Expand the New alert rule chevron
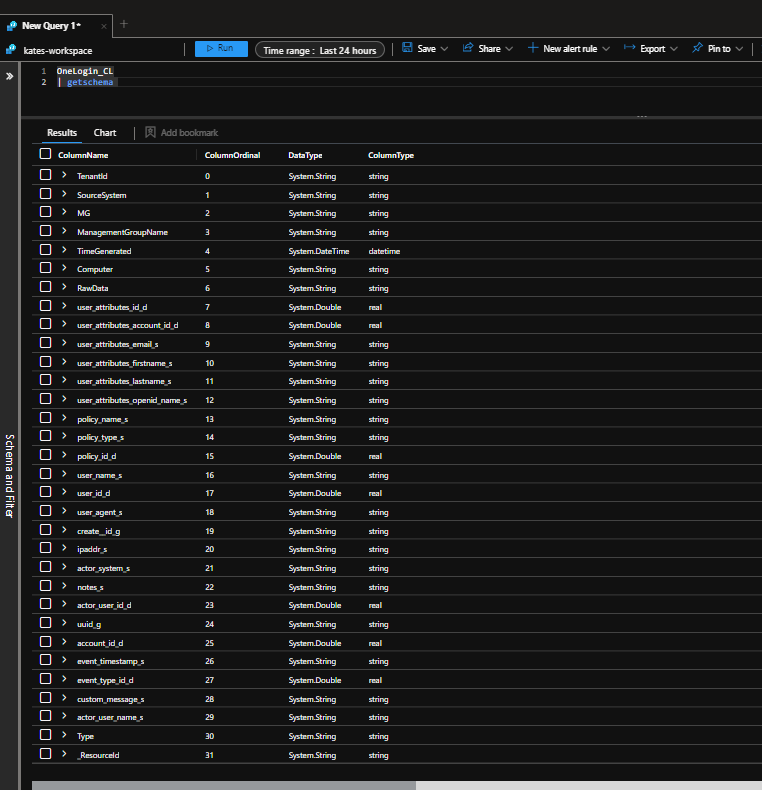The width and height of the screenshot is (762, 790). [606, 49]
